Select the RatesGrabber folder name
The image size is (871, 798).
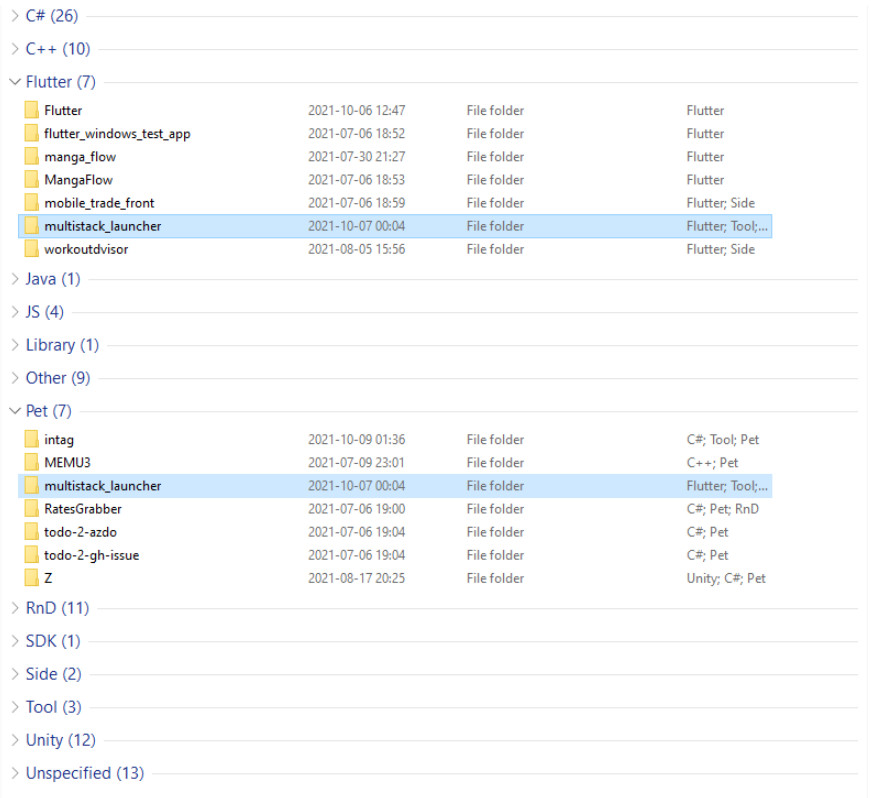[x=83, y=509]
